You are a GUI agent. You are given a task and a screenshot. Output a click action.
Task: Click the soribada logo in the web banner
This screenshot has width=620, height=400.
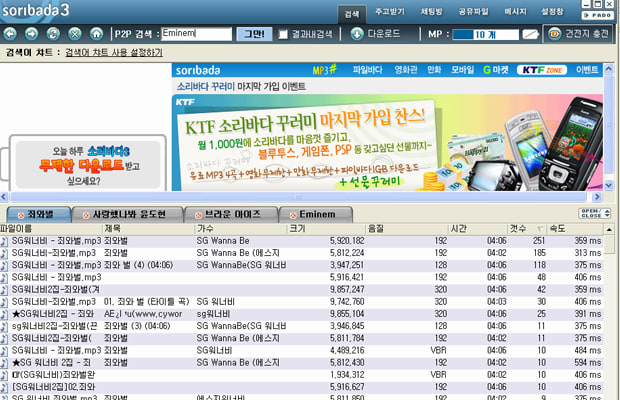click(x=198, y=70)
